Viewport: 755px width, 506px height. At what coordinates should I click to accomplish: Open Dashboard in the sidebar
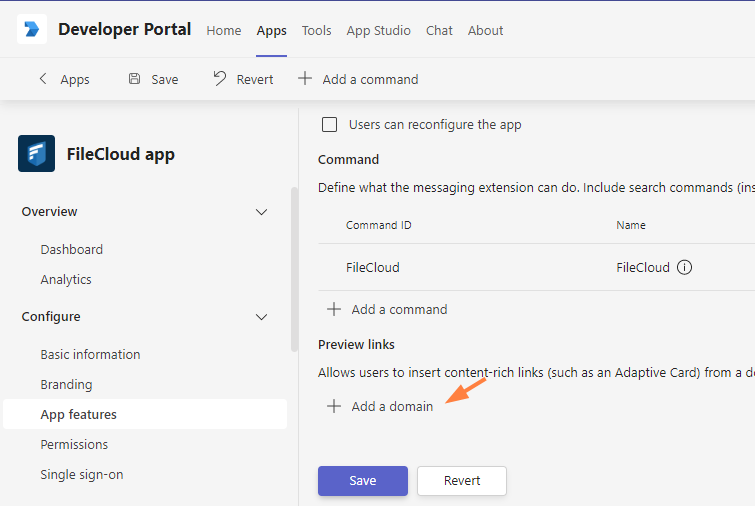71,249
